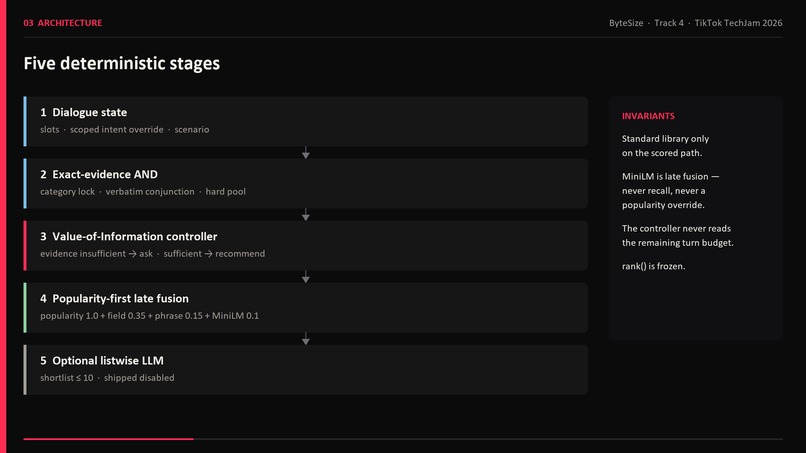Click the 'rank() is frozen.' line
806x453 pixels.
click(x=653, y=266)
